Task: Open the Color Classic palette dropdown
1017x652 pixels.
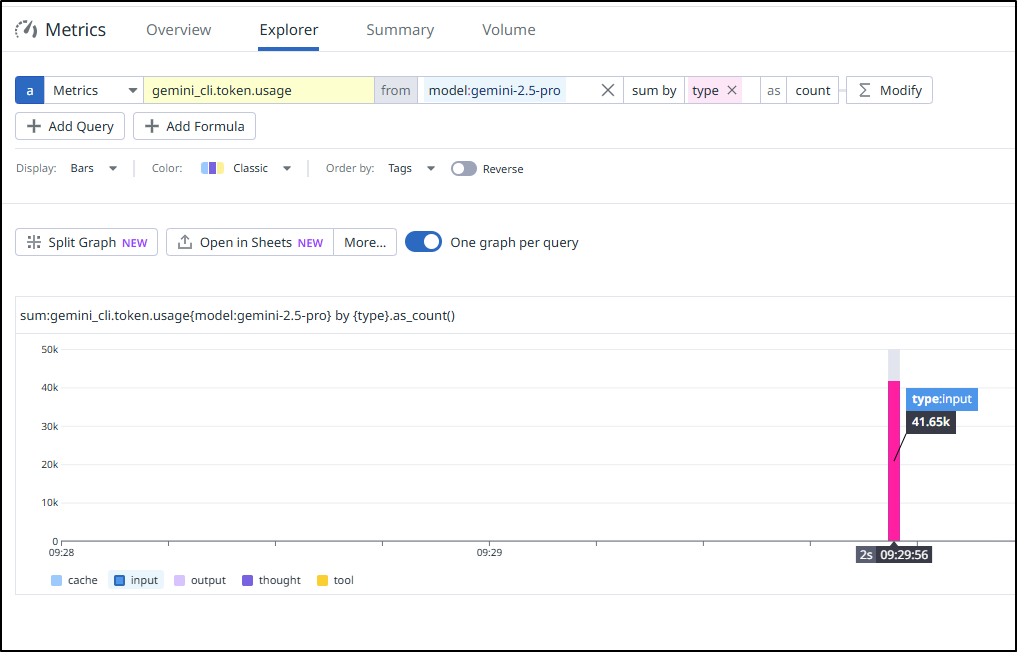Action: [x=246, y=169]
